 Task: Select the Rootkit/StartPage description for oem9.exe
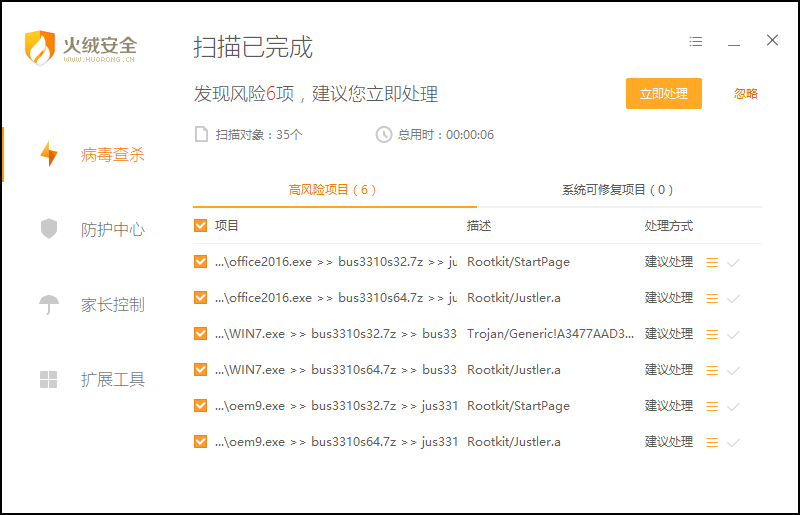coord(518,406)
